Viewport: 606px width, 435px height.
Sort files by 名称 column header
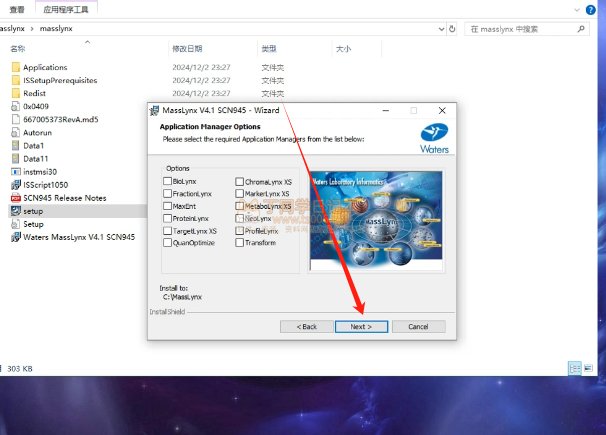(17, 49)
